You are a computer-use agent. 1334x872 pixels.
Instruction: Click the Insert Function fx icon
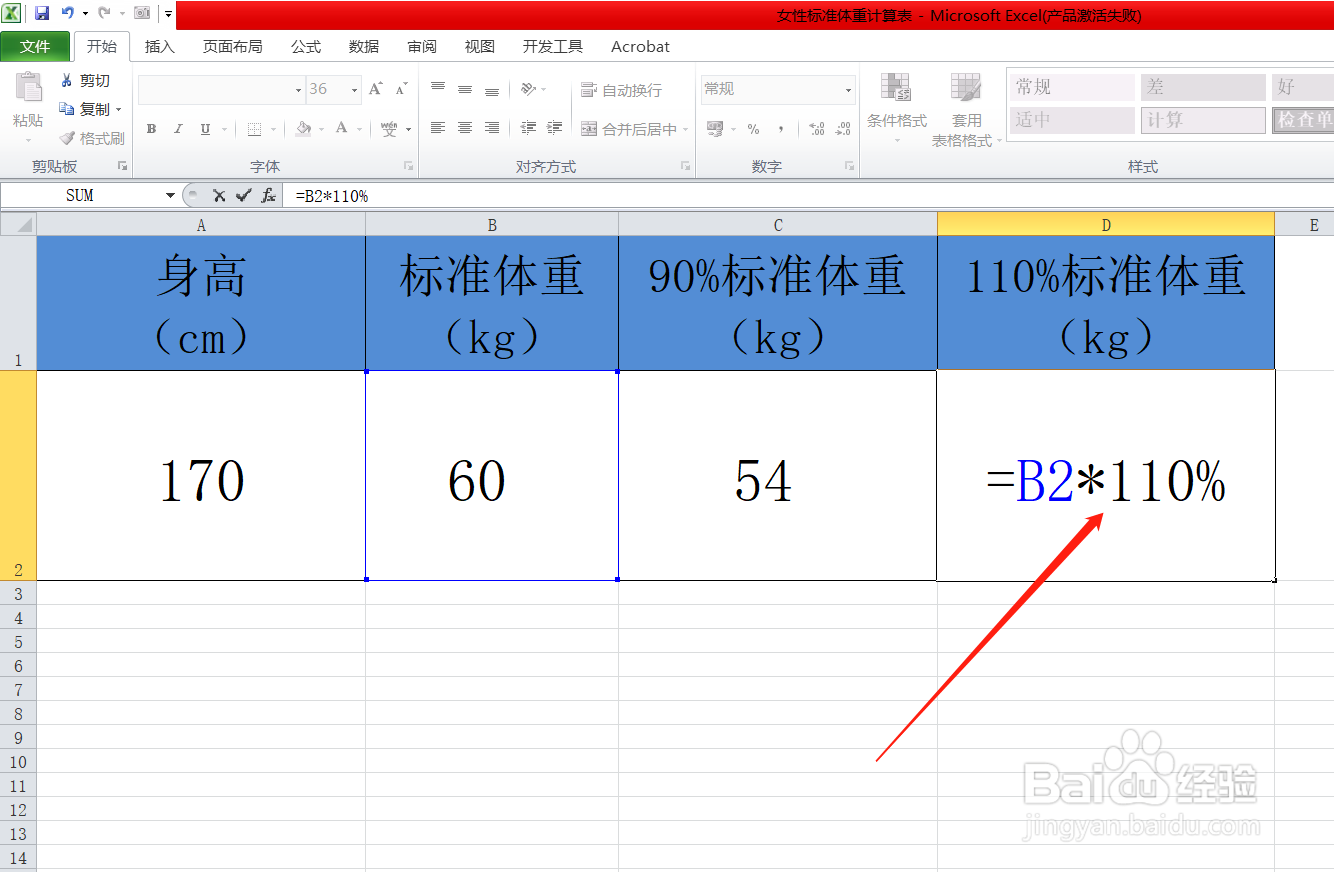(268, 196)
